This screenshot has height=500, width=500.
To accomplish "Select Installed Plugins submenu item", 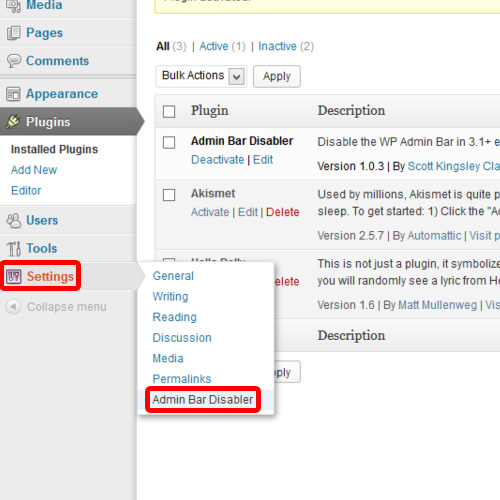I will (54, 149).
